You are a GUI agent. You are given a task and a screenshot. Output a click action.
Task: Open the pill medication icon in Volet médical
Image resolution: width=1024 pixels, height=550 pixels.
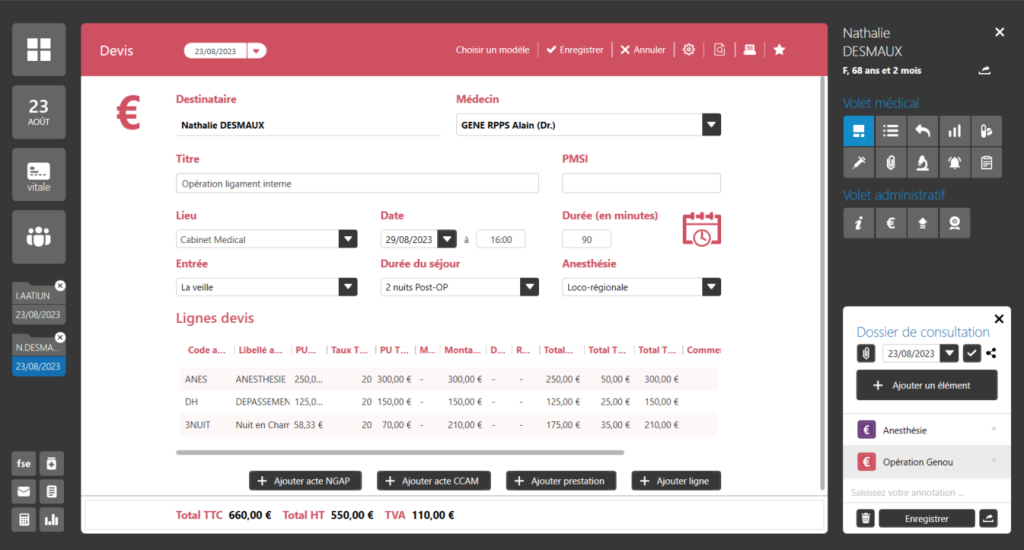point(986,130)
